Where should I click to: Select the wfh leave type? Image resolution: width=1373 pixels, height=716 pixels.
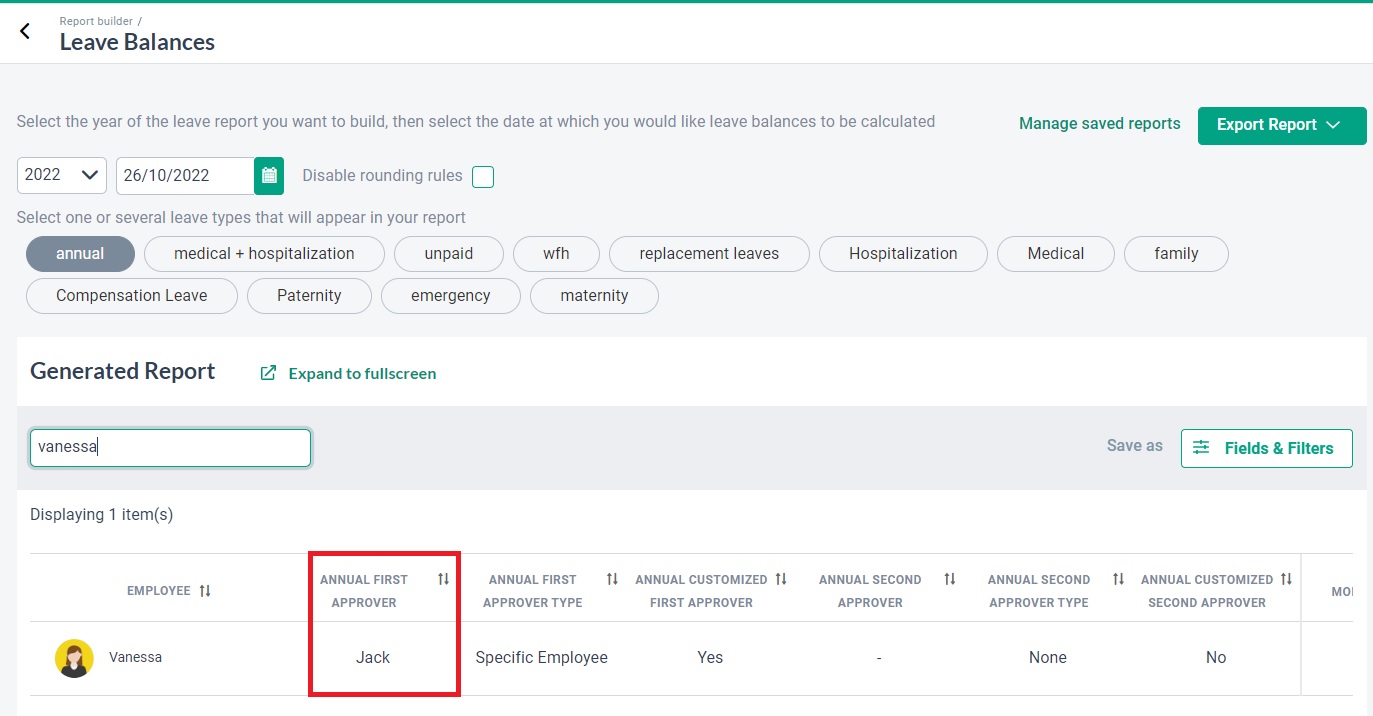[x=556, y=254]
